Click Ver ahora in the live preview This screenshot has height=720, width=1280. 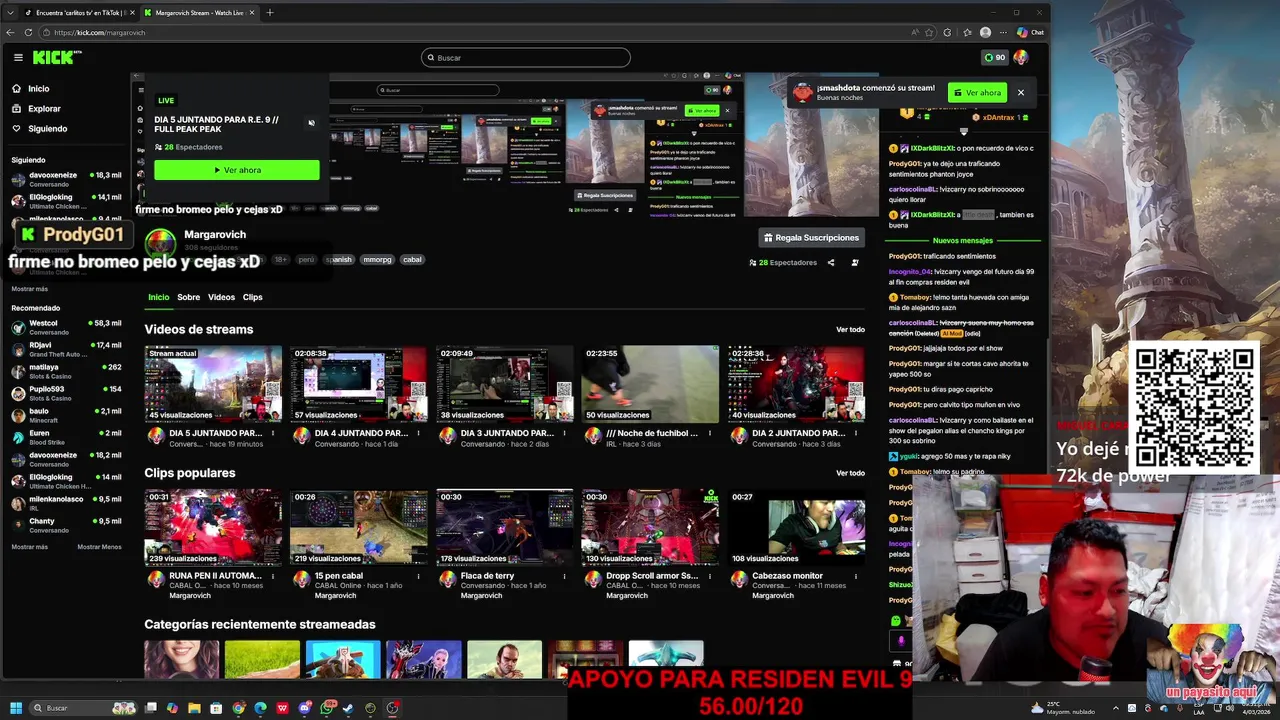237,170
